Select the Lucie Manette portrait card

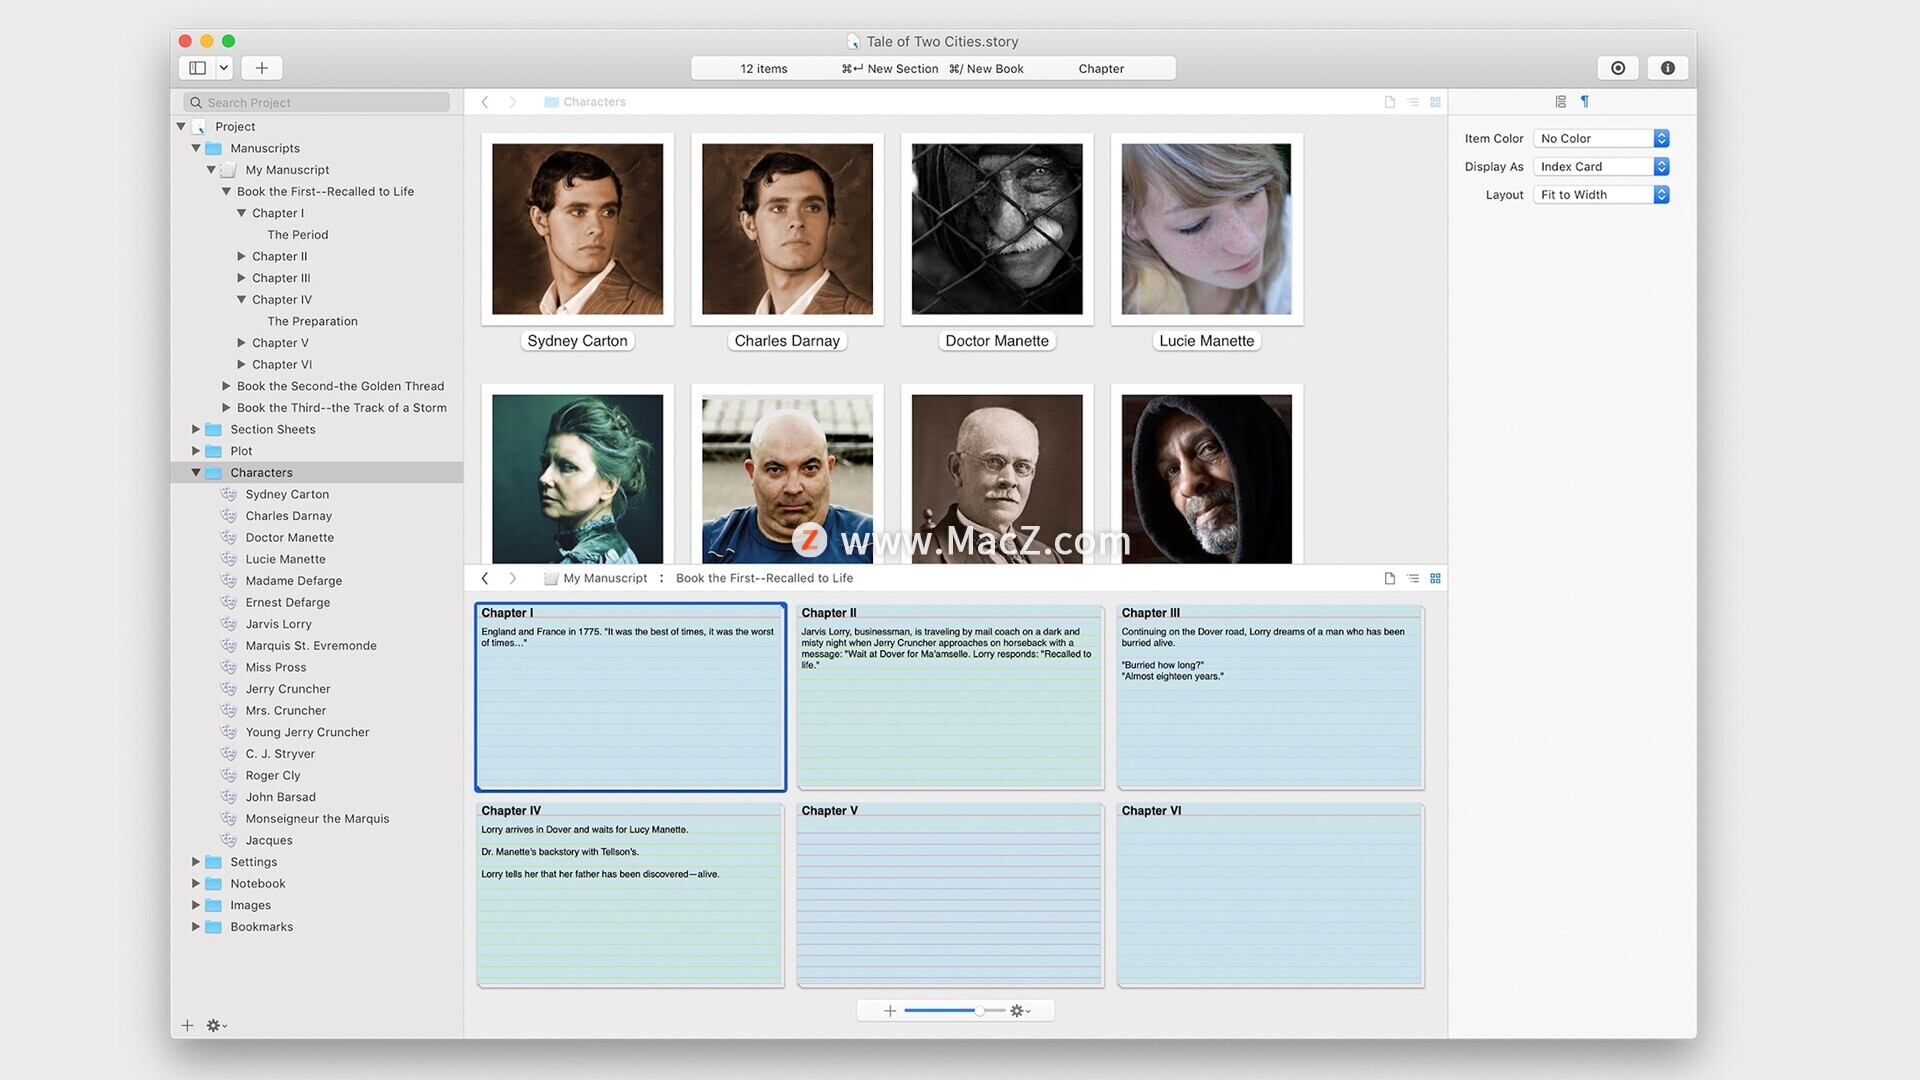click(x=1206, y=229)
